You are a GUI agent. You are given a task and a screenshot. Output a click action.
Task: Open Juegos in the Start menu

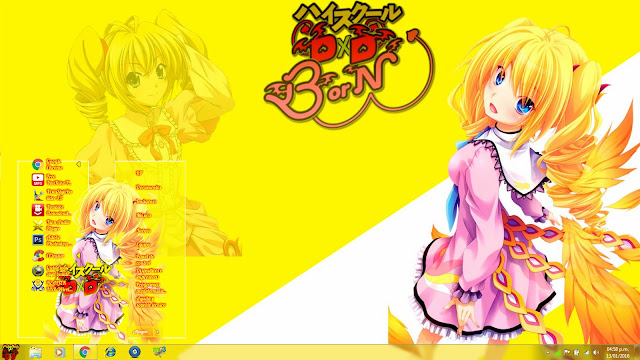pos(143,230)
